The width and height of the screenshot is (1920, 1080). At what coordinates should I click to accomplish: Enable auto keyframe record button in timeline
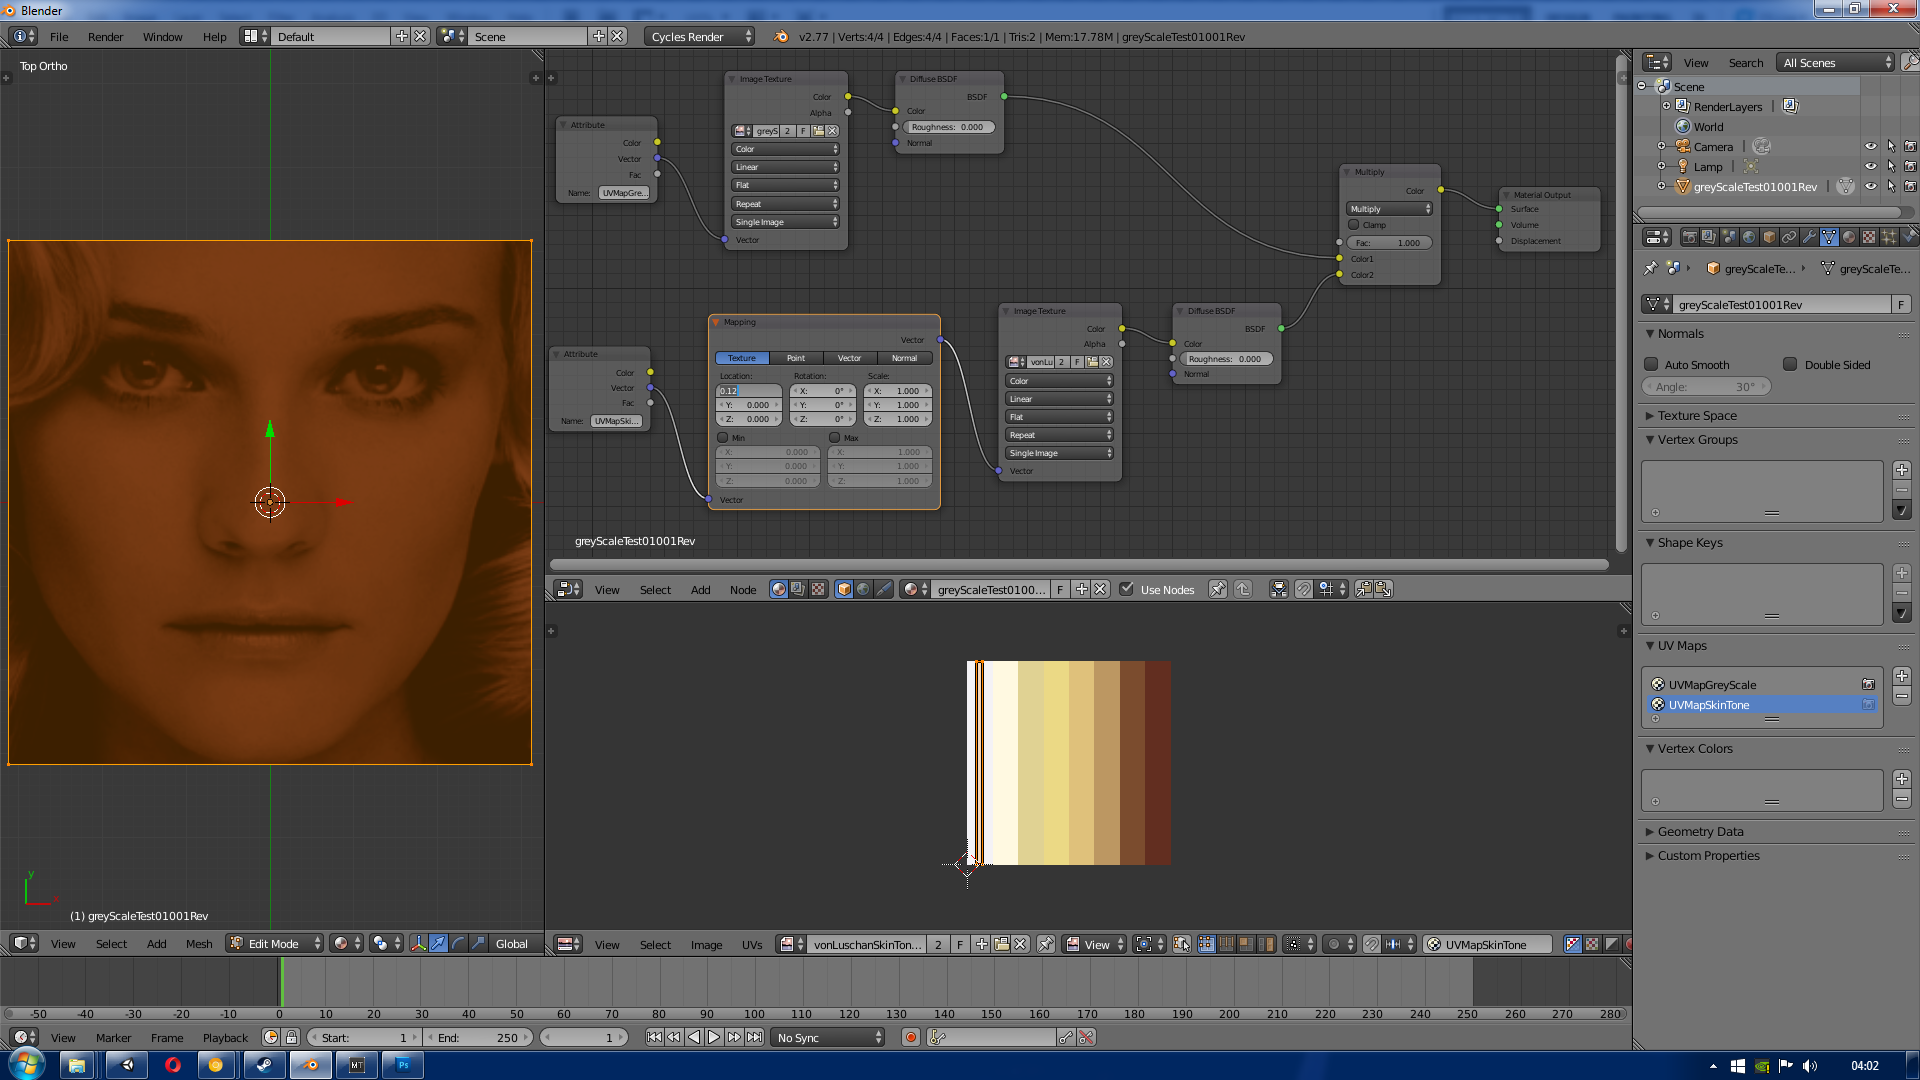coord(910,1037)
